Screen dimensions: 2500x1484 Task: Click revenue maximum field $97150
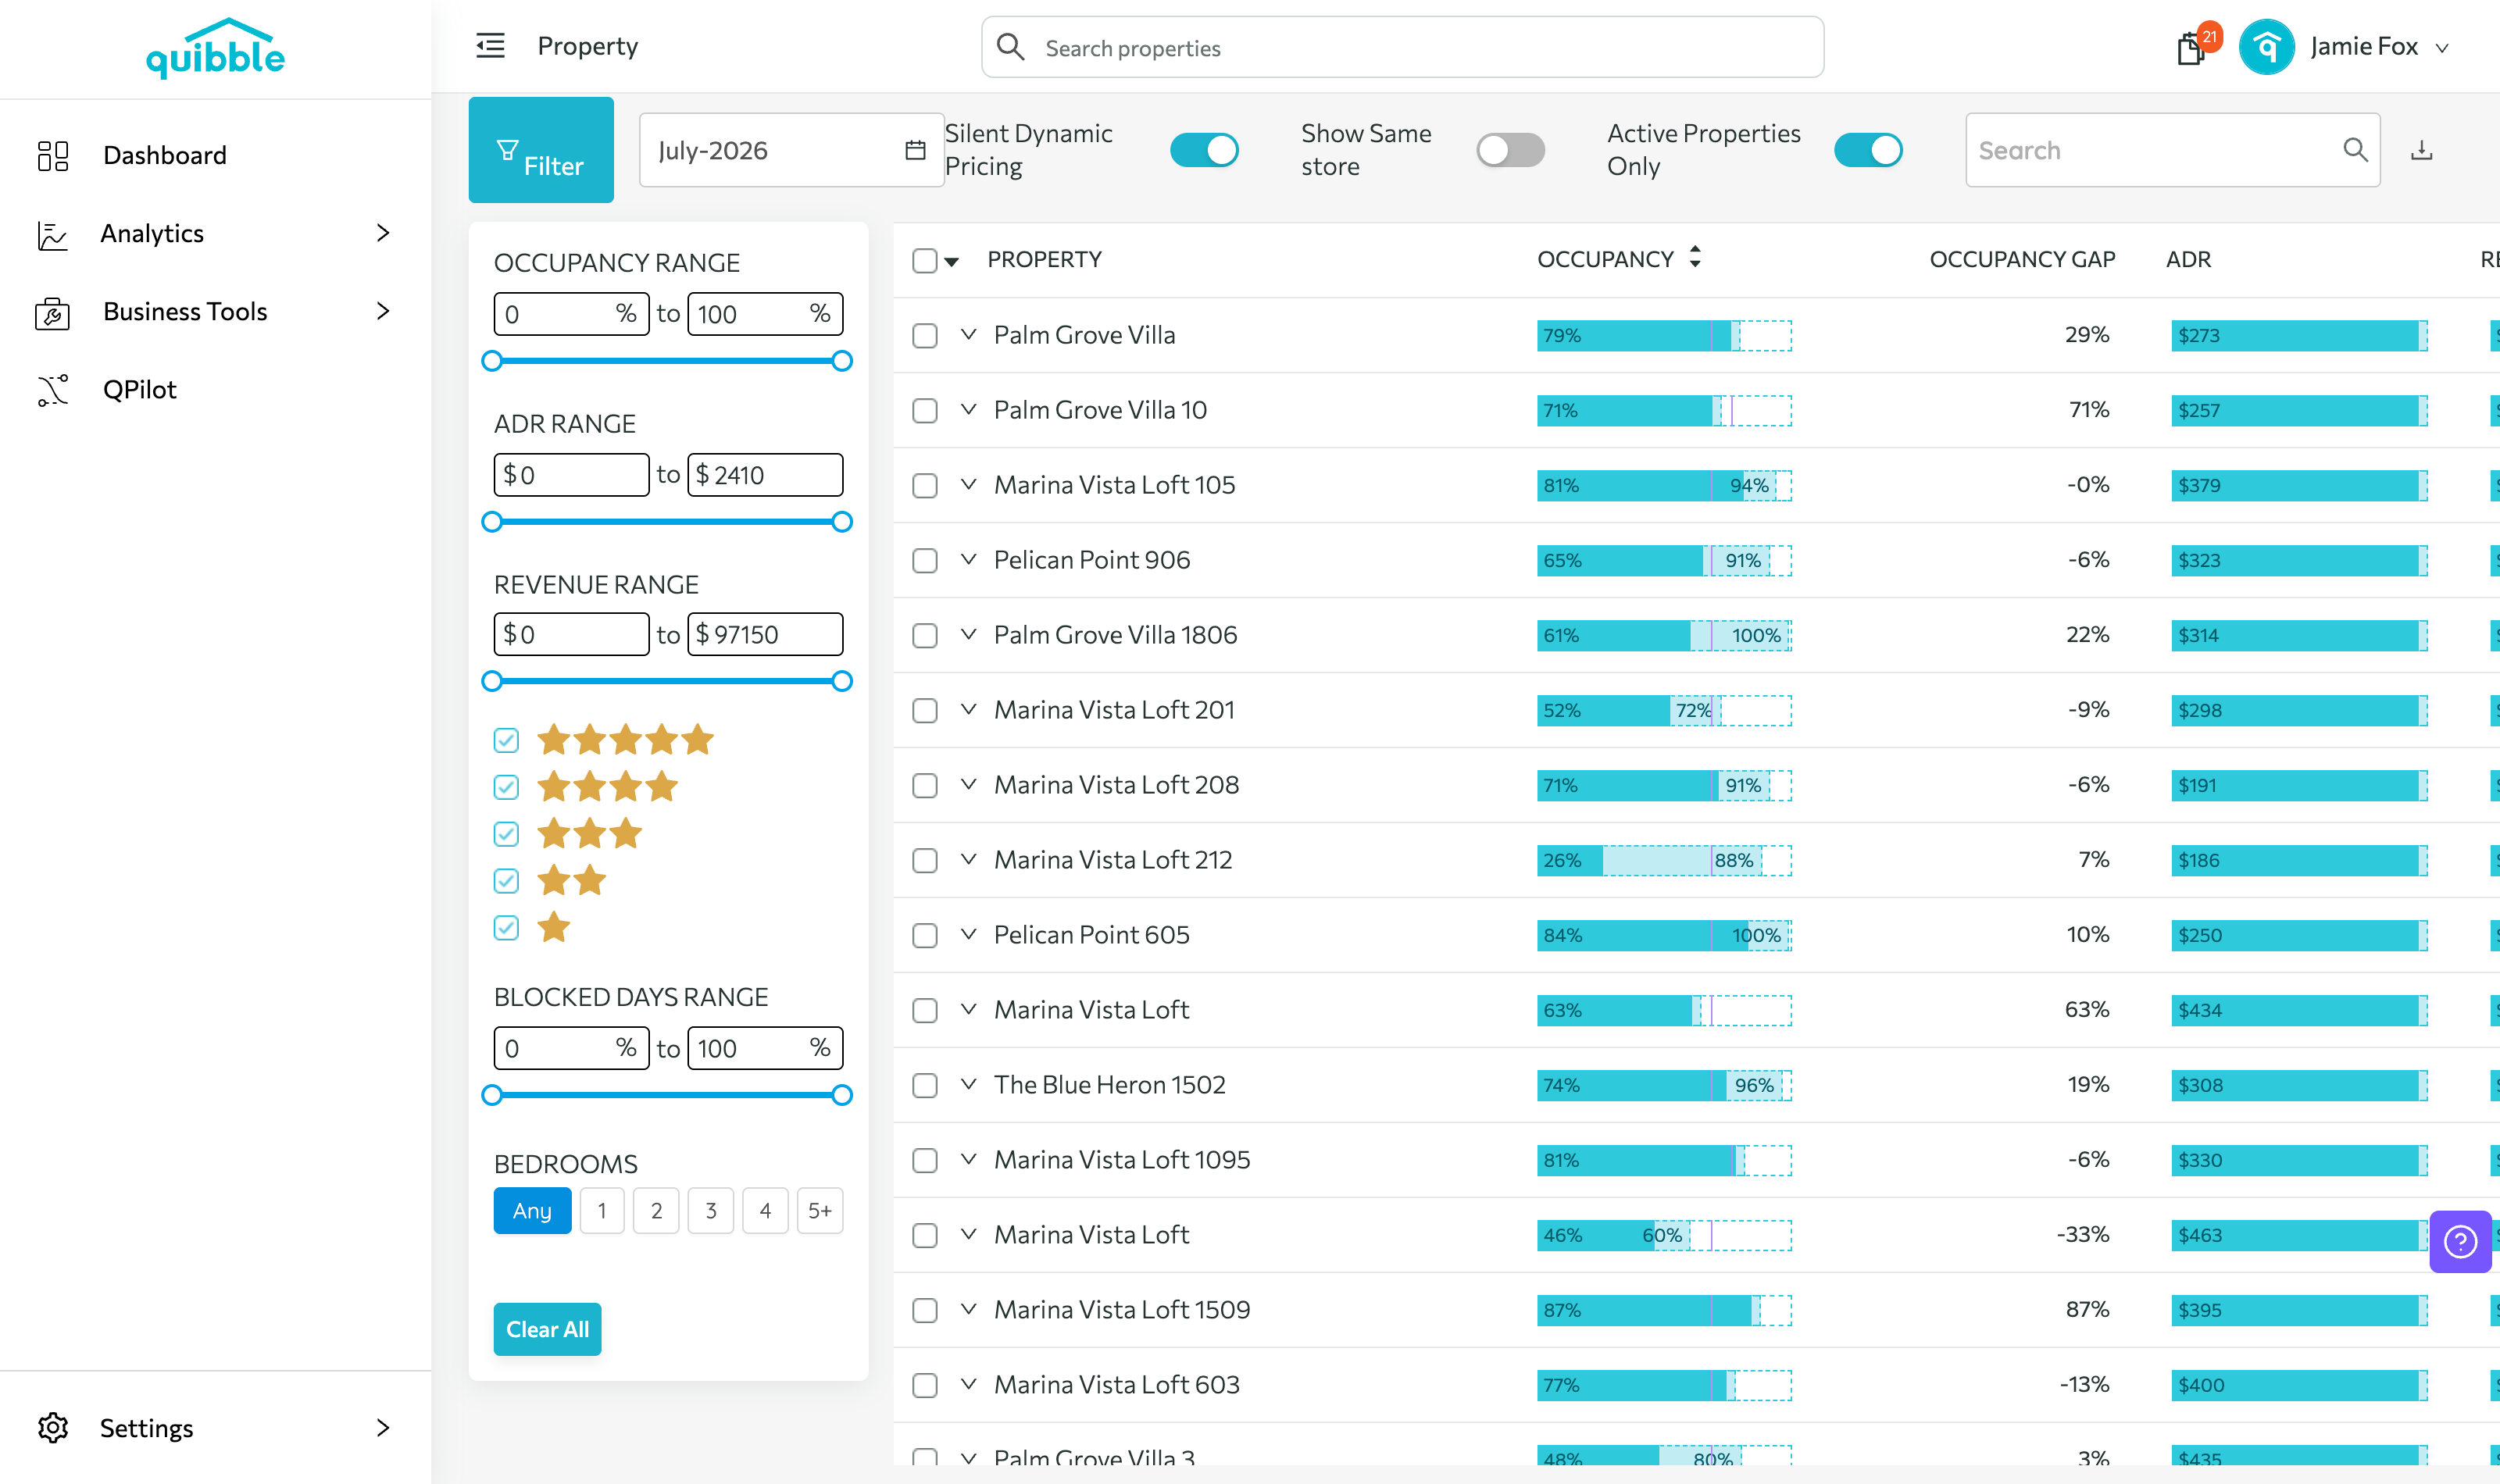766,634
